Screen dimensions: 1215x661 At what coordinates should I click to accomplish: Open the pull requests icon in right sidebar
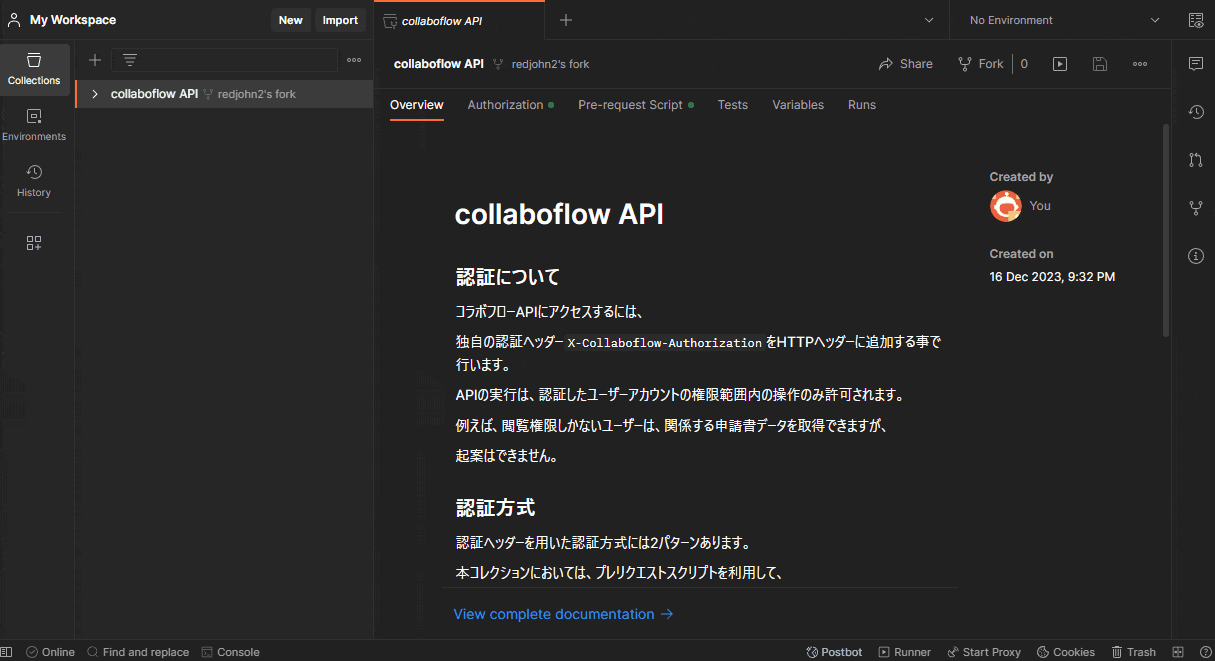coord(1196,160)
